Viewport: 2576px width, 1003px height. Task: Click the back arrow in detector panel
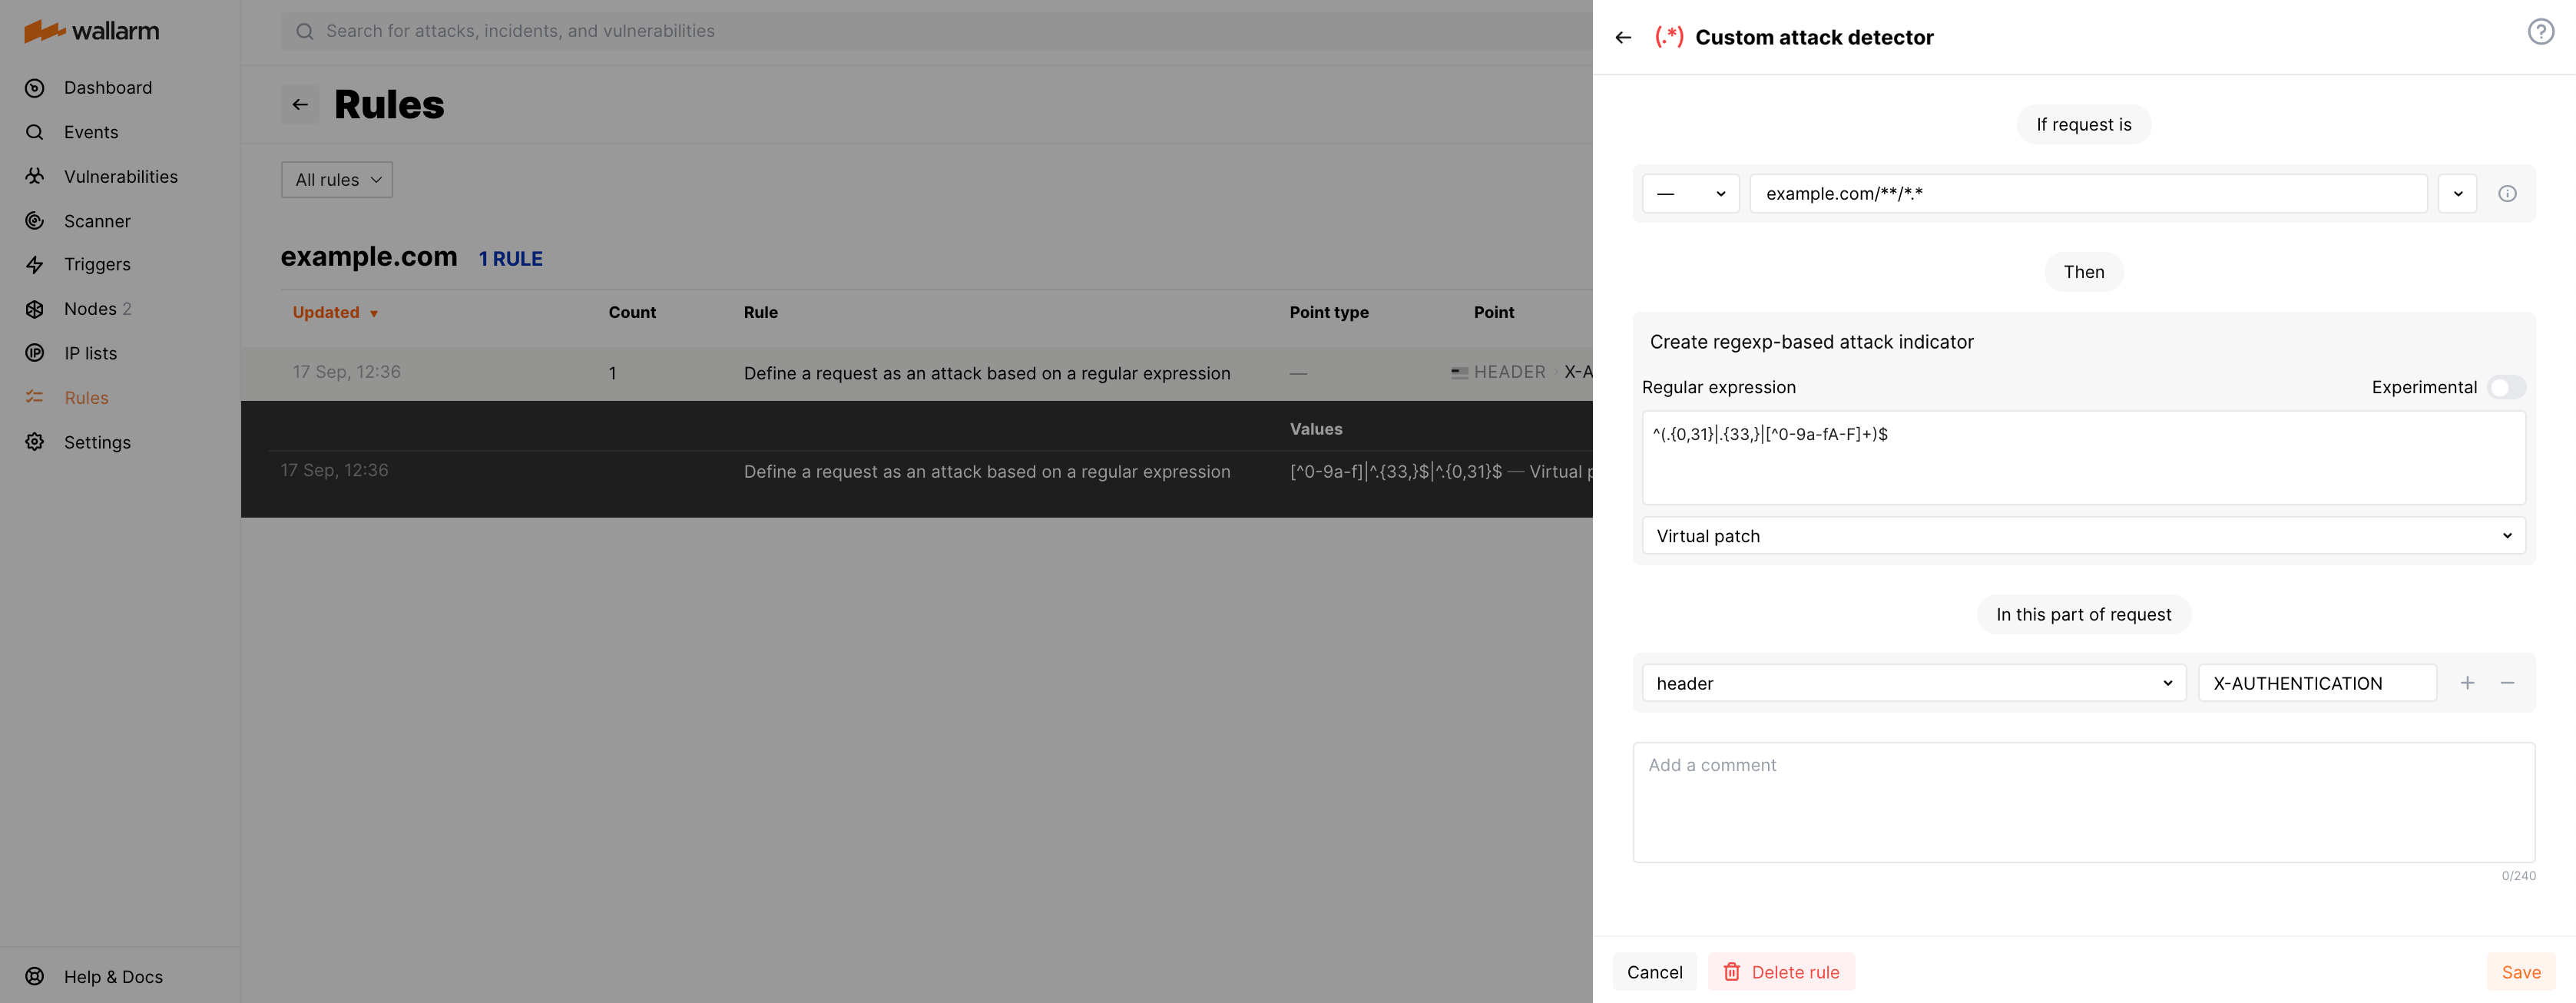coord(1623,38)
